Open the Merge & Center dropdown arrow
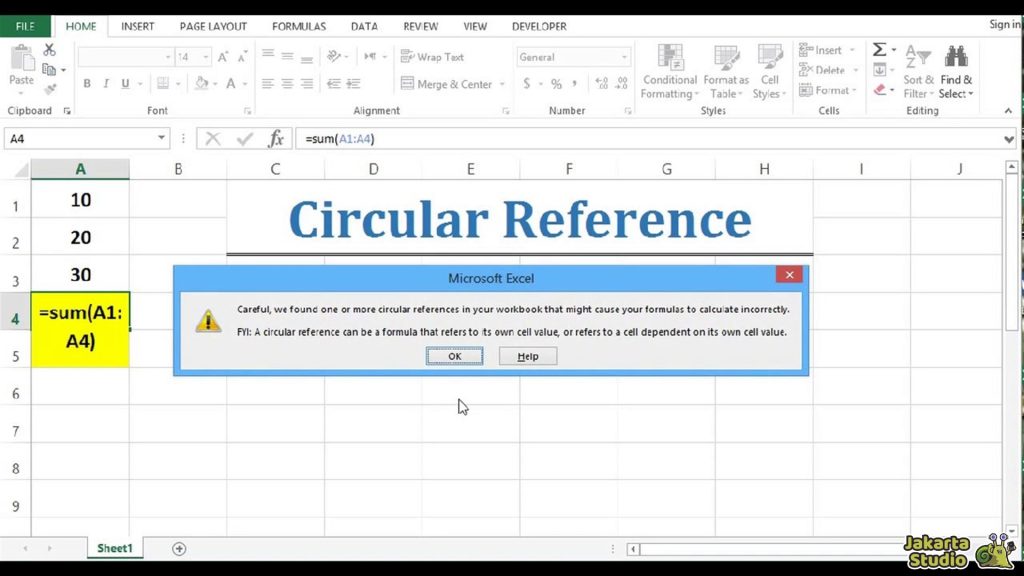The image size is (1024, 576). 502,84
